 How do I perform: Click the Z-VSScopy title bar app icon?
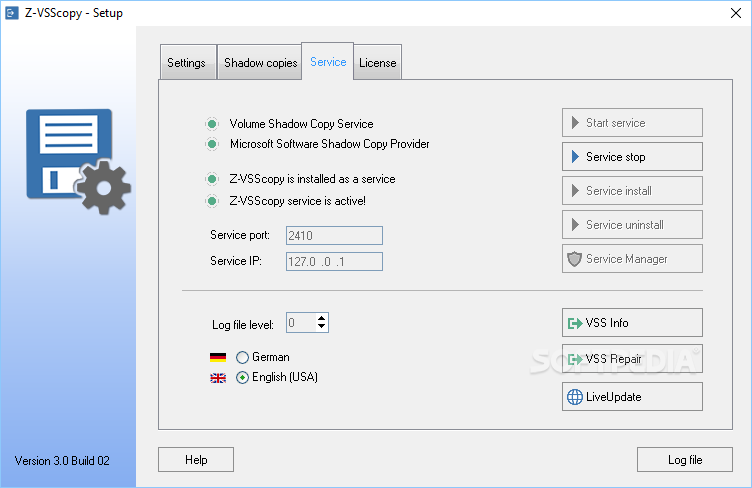pos(12,13)
